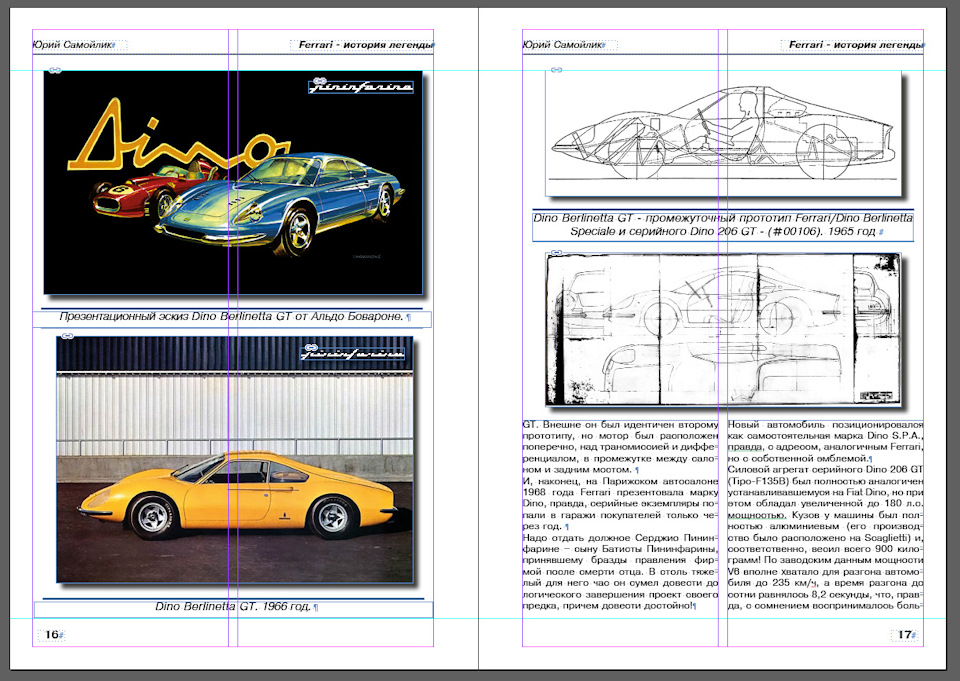Select the Pininfarina logo on the black sketch
Image resolution: width=960 pixels, height=681 pixels.
361,88
